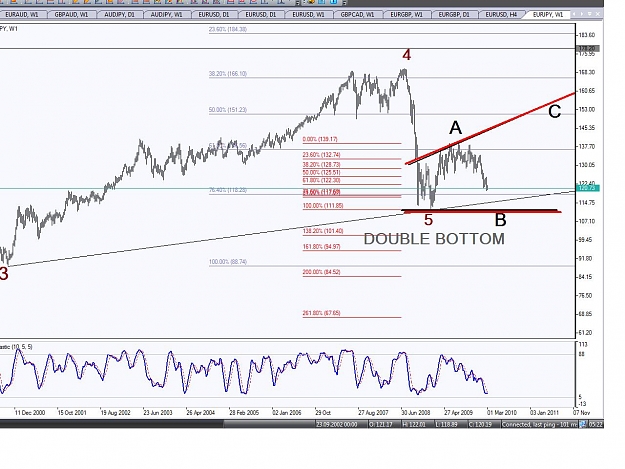Select the red wave label 3
The width and height of the screenshot is (625, 469).
click(4, 274)
